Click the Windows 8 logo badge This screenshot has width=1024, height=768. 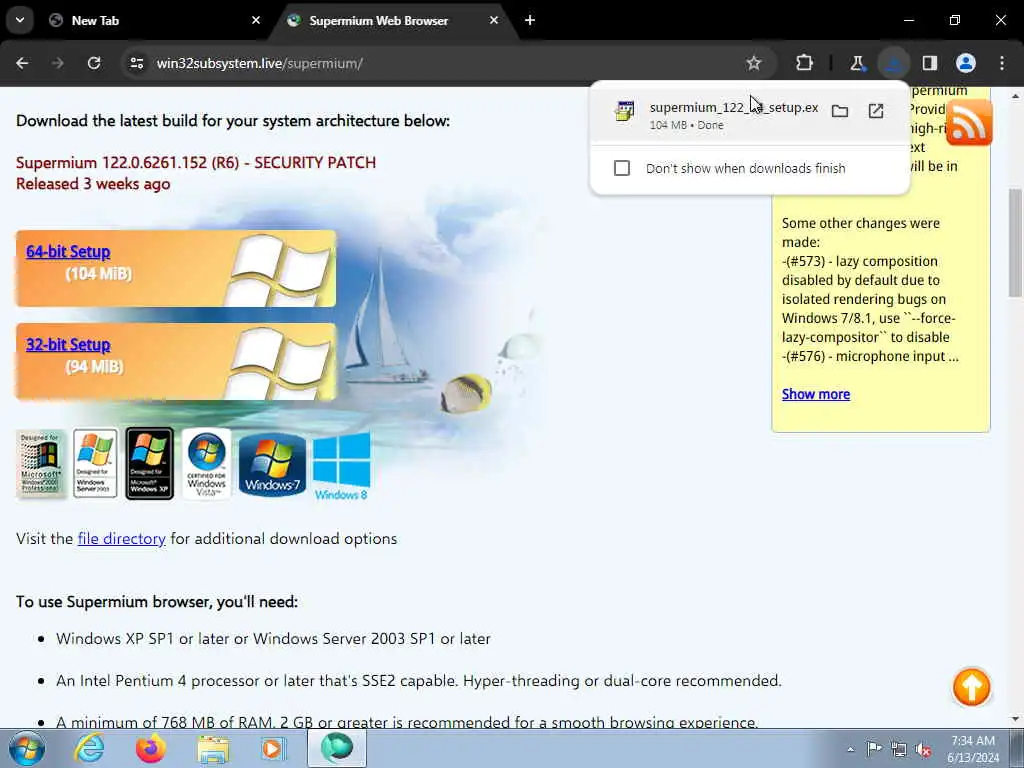[x=341, y=466]
